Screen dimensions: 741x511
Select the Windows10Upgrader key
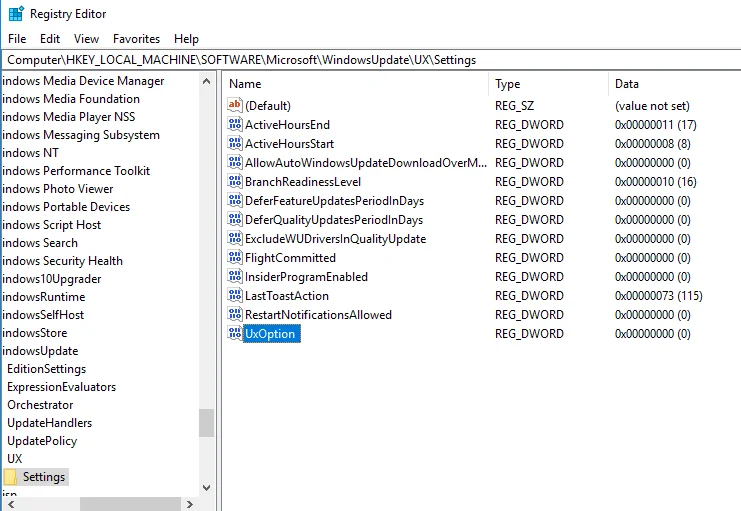52,278
